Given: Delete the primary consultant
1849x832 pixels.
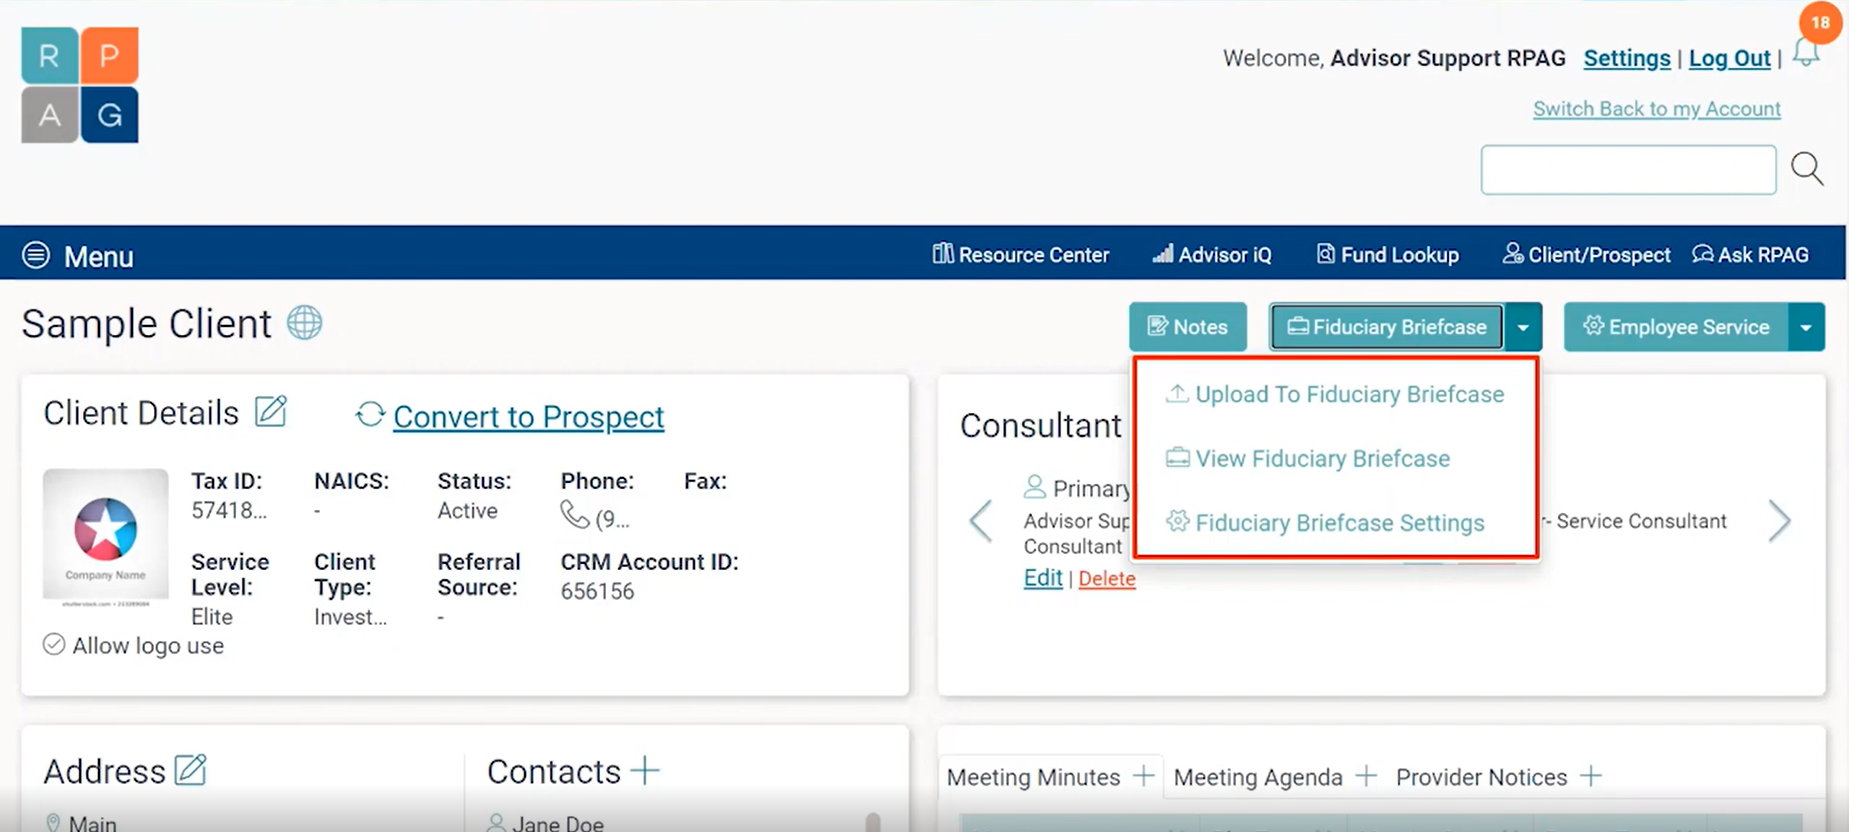Looking at the screenshot, I should [1107, 579].
